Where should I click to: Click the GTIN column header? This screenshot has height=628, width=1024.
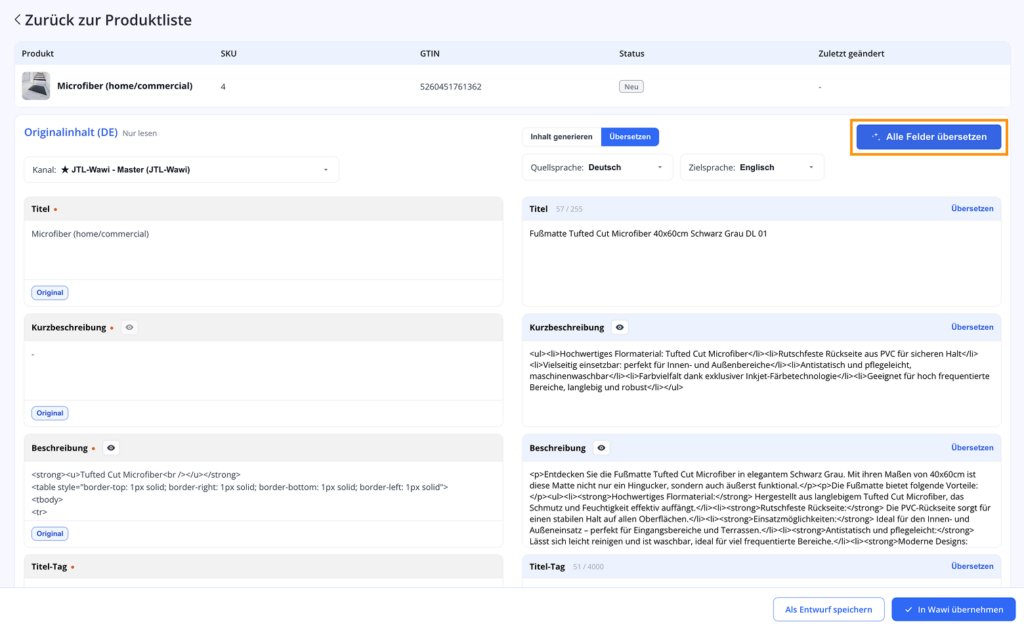coord(430,54)
